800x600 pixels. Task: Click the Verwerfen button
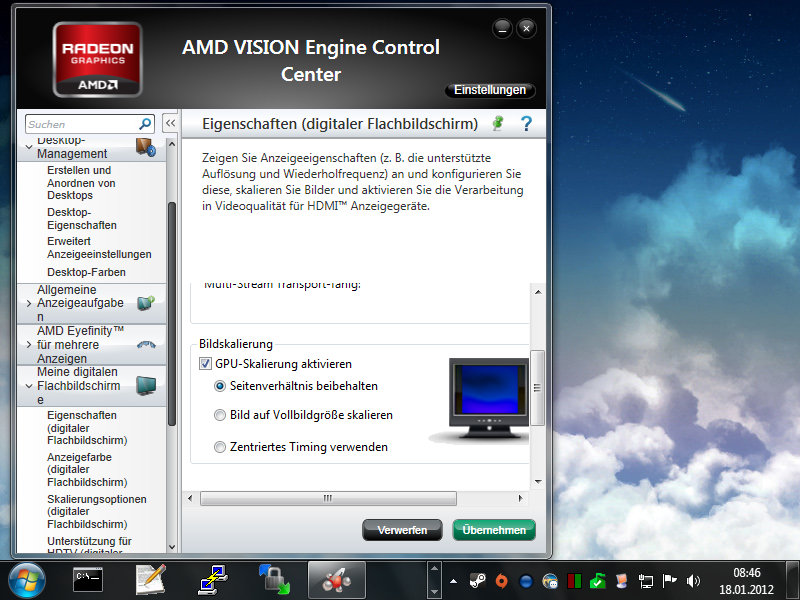click(x=402, y=531)
